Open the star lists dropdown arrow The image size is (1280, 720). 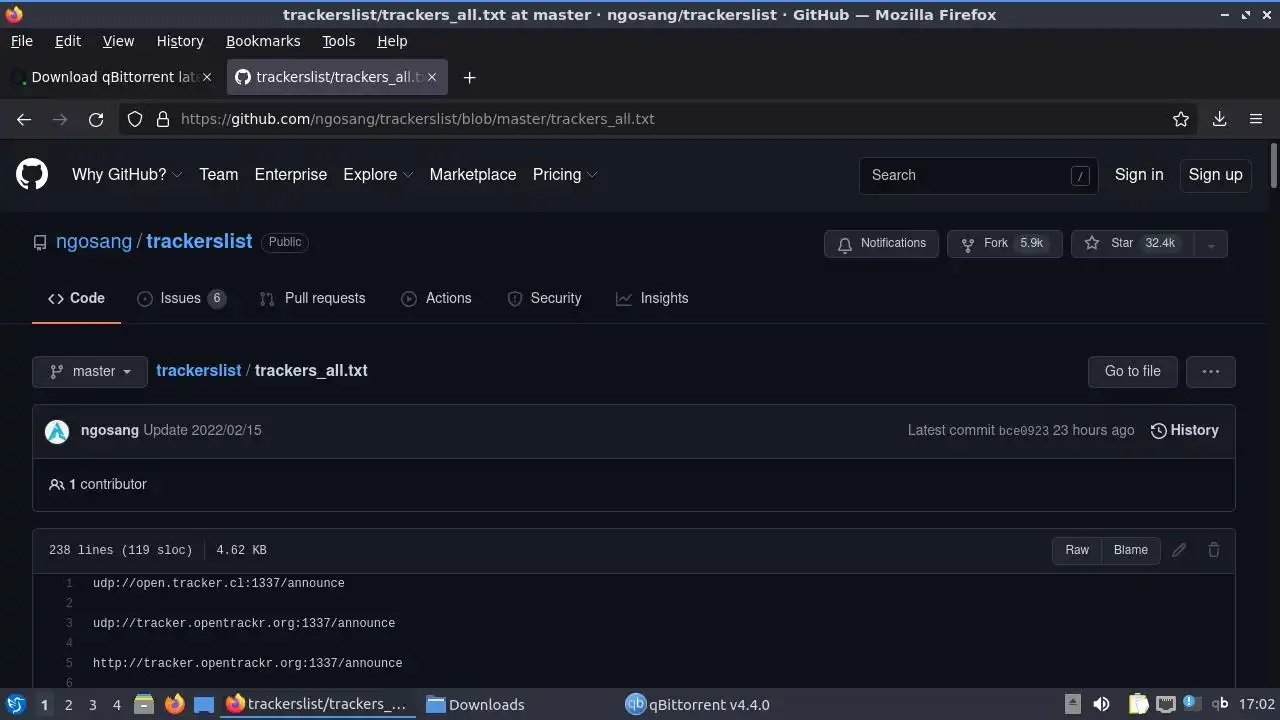(1211, 244)
